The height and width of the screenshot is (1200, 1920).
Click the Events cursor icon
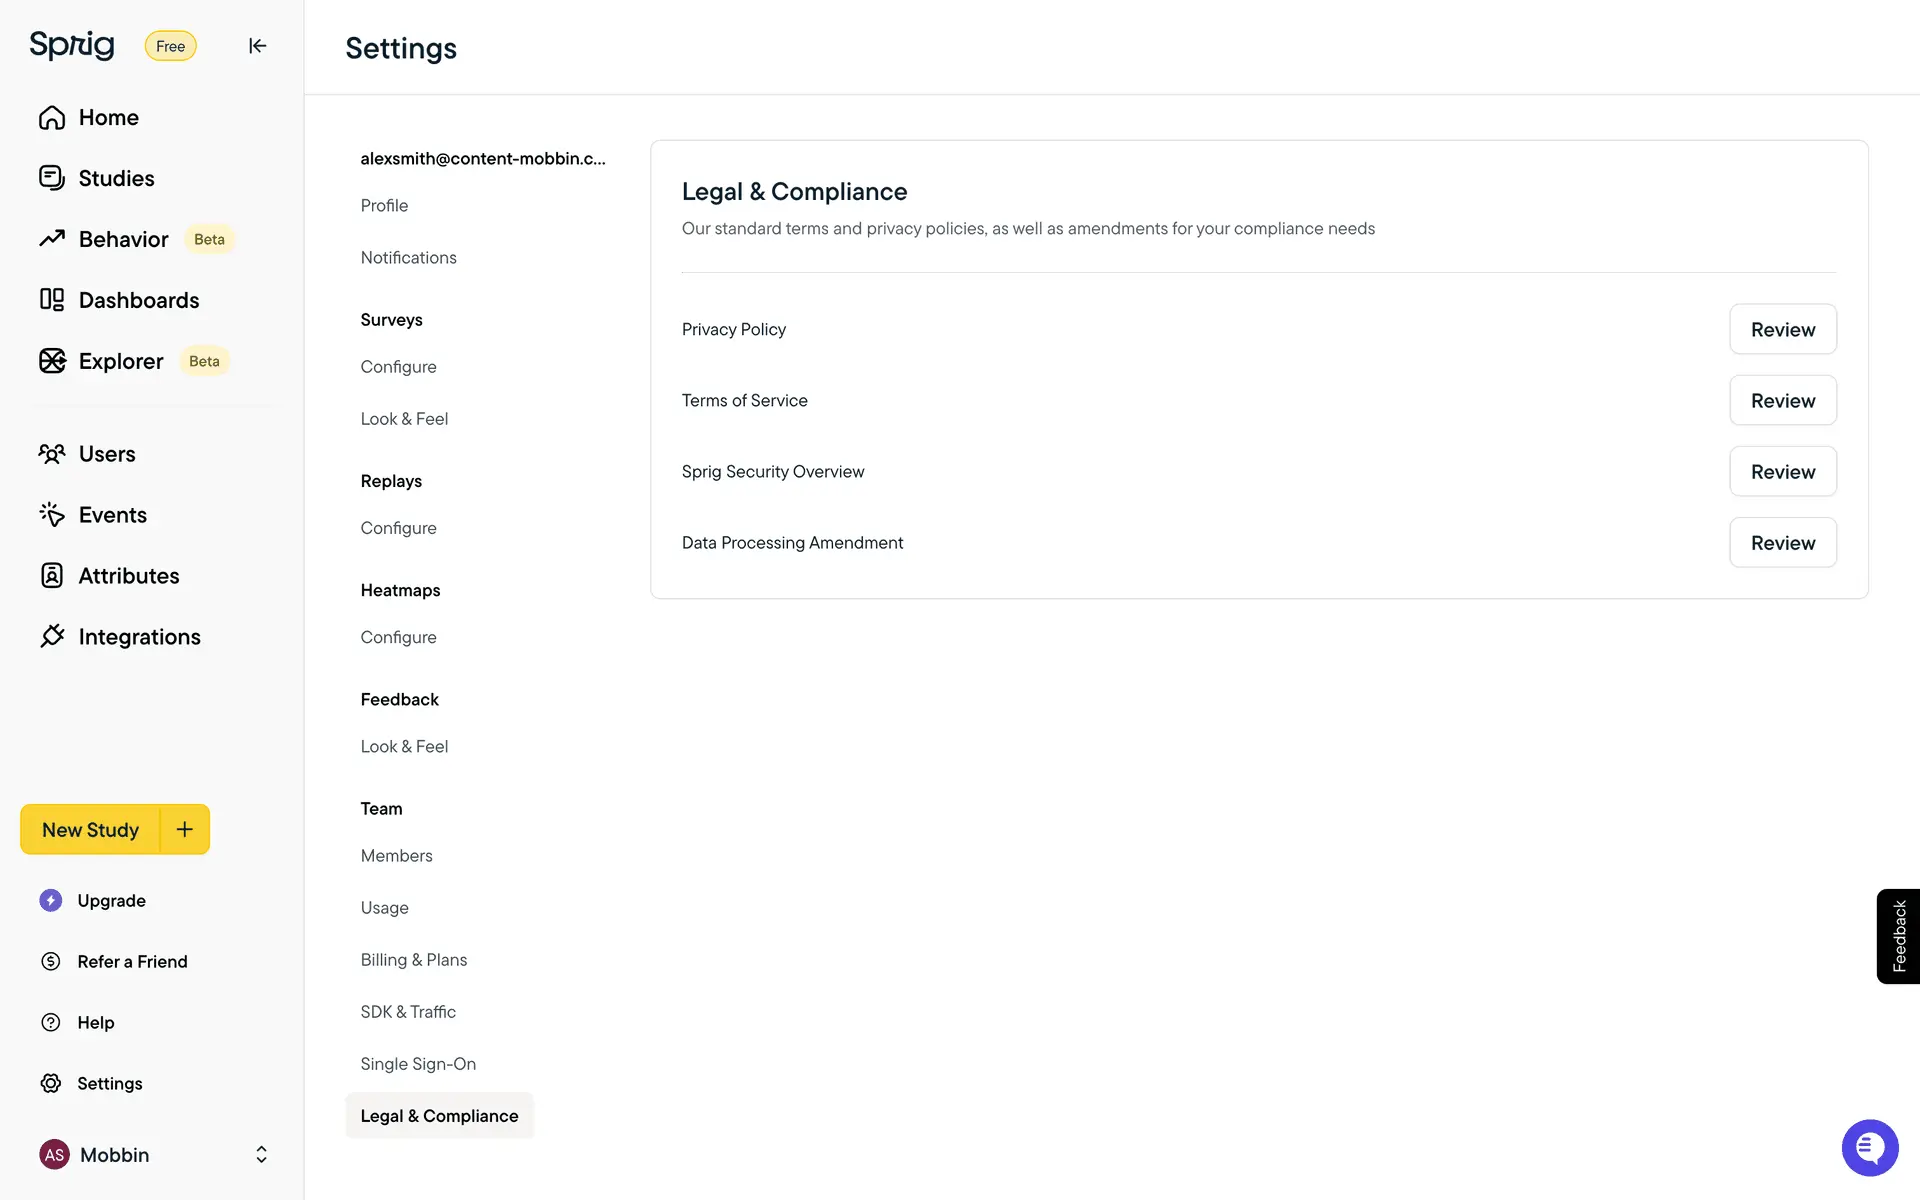[52, 514]
